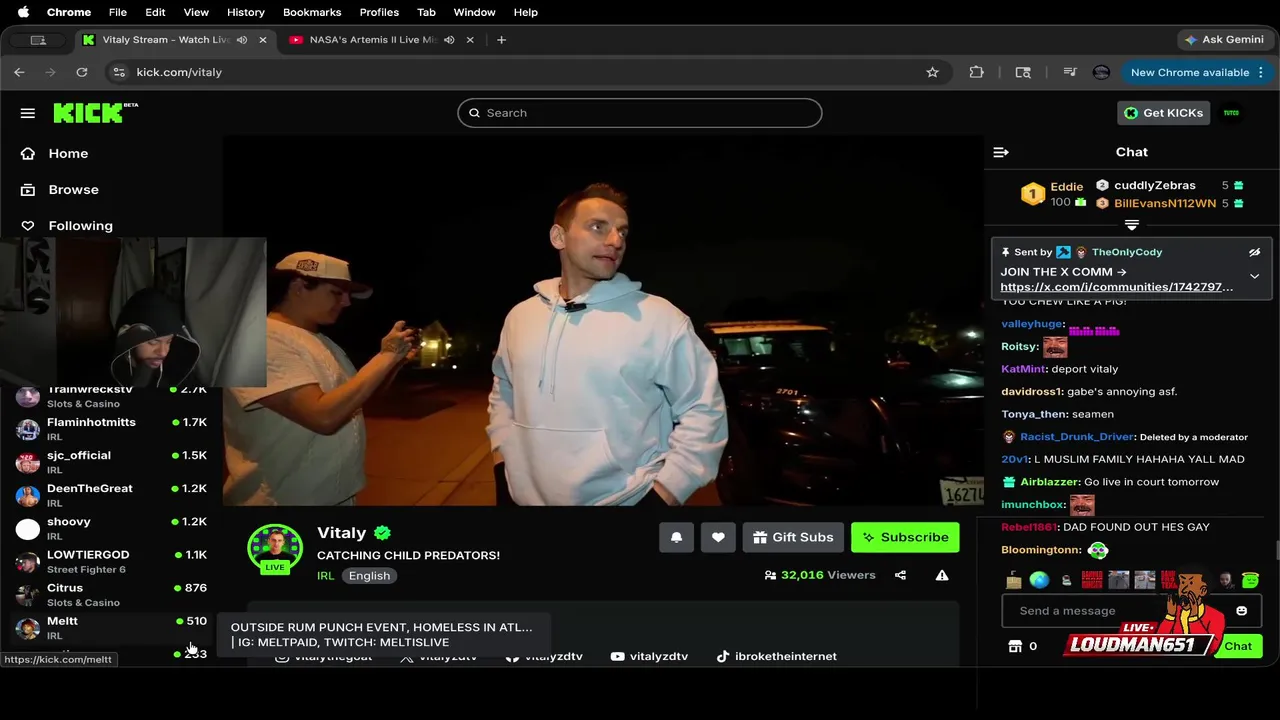Insert the green halo emote
This screenshot has height=720, width=1280.
click(x=1250, y=580)
